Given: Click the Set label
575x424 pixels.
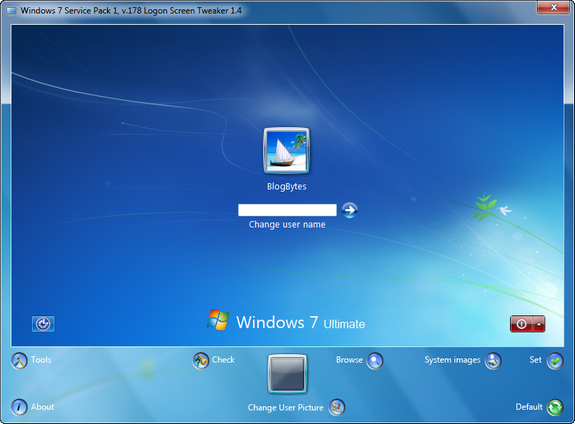Looking at the screenshot, I should coord(535,360).
